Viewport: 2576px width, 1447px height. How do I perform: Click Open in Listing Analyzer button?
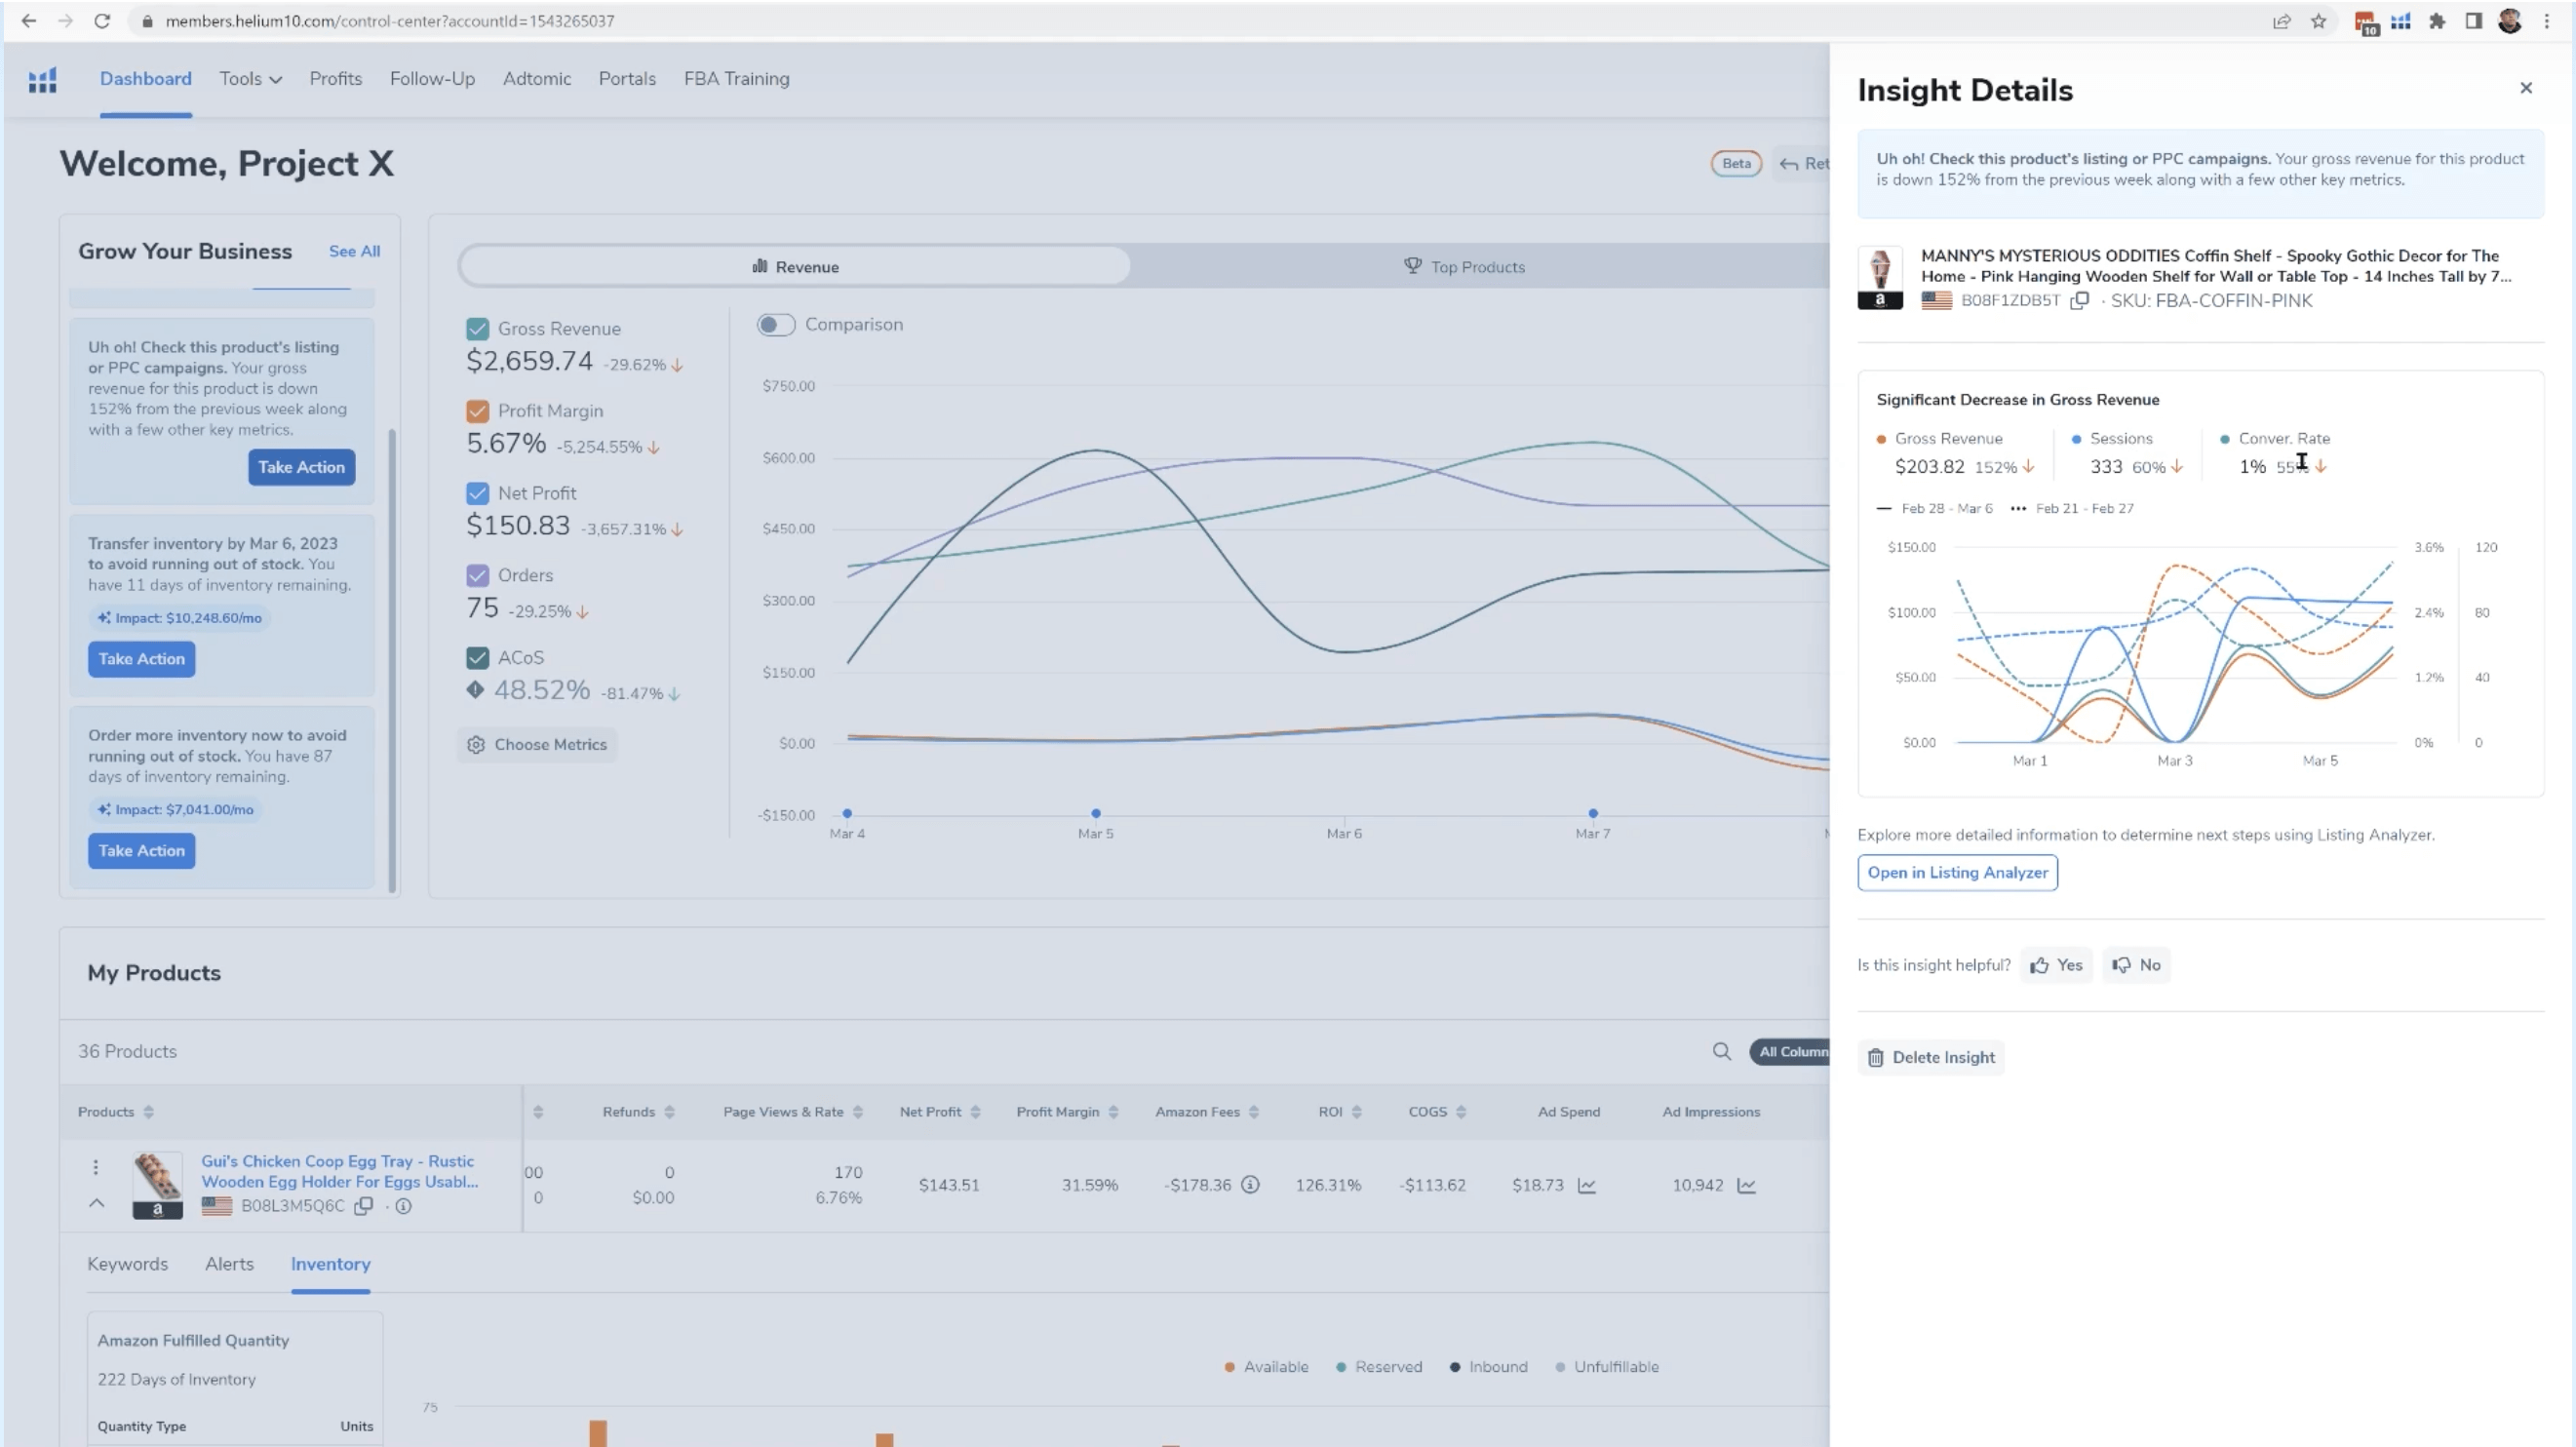(1956, 873)
